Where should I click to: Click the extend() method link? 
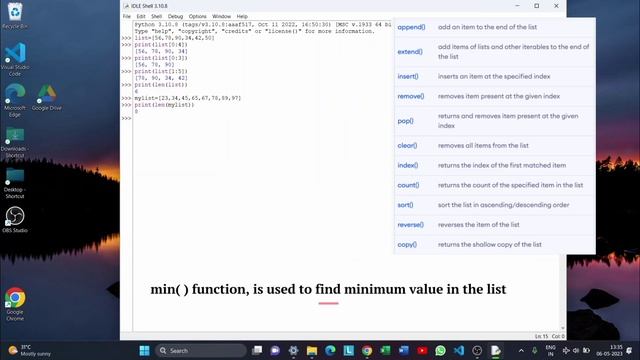click(410, 52)
